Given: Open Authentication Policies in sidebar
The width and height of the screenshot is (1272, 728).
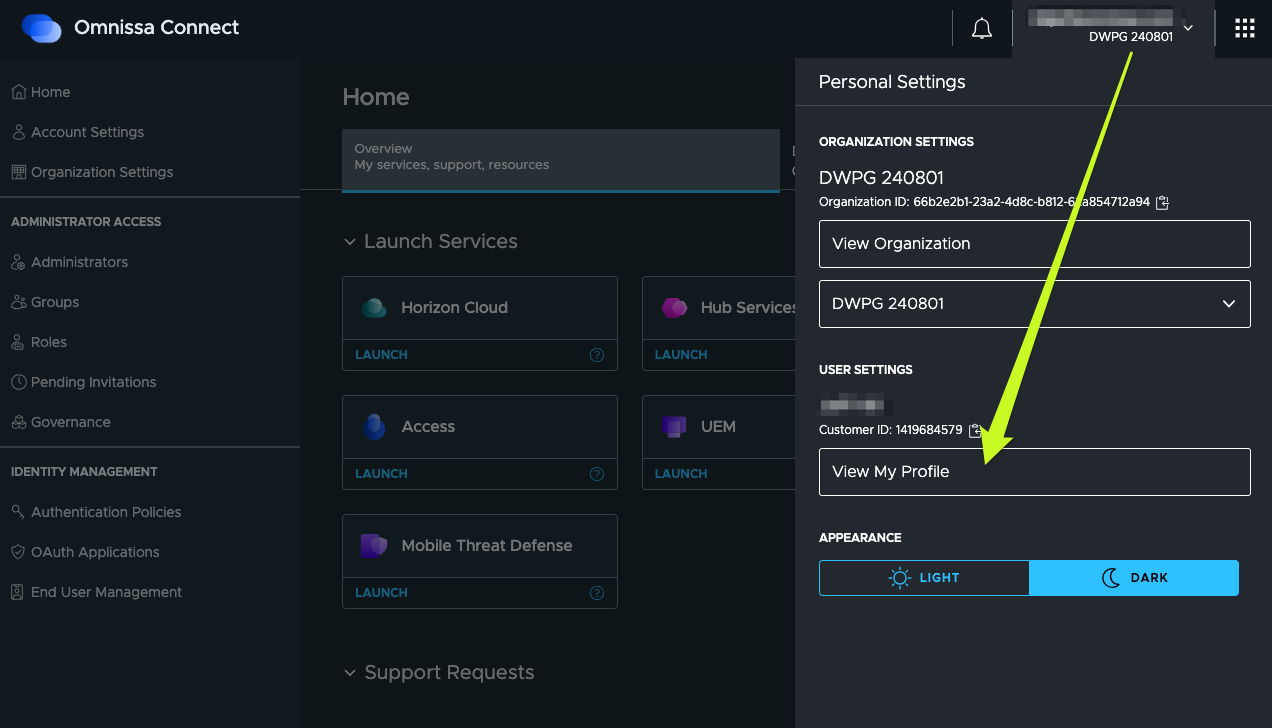Looking at the screenshot, I should click(106, 512).
